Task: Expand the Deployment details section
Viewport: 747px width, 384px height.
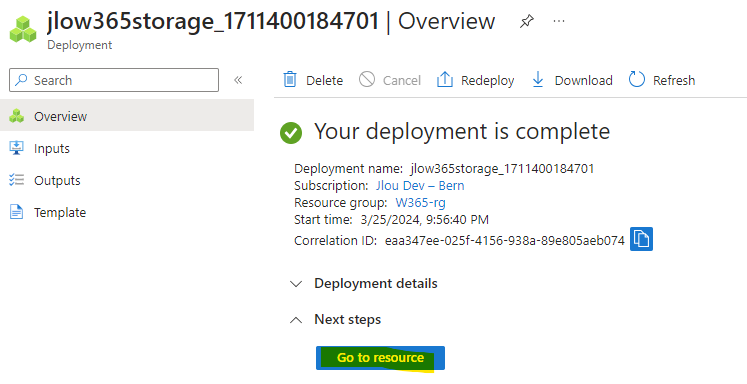Action: 363,283
